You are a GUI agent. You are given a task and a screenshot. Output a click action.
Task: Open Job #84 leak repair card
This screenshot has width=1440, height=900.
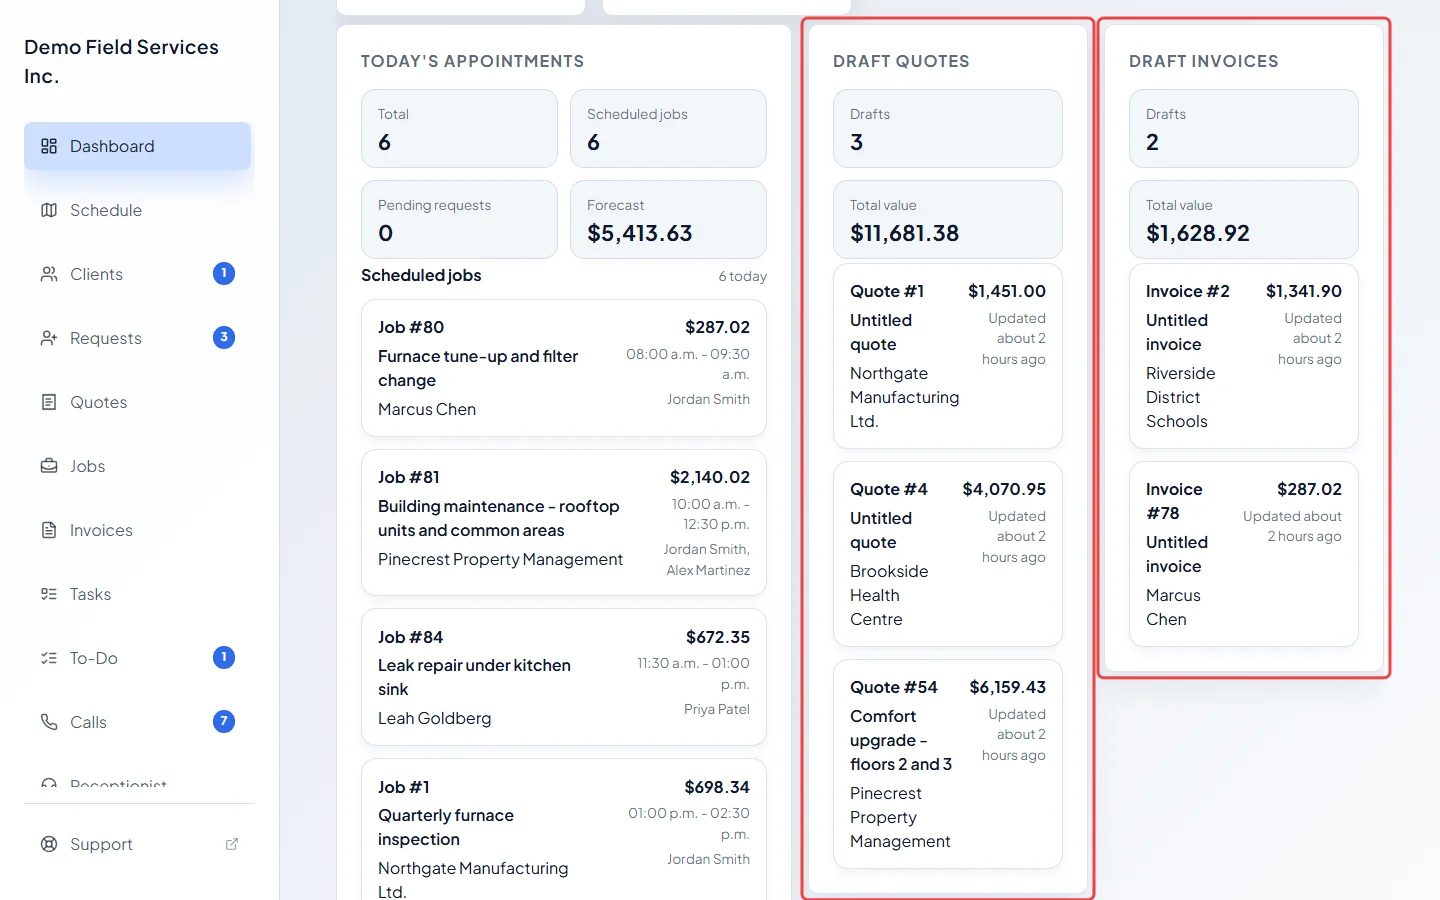pyautogui.click(x=564, y=677)
